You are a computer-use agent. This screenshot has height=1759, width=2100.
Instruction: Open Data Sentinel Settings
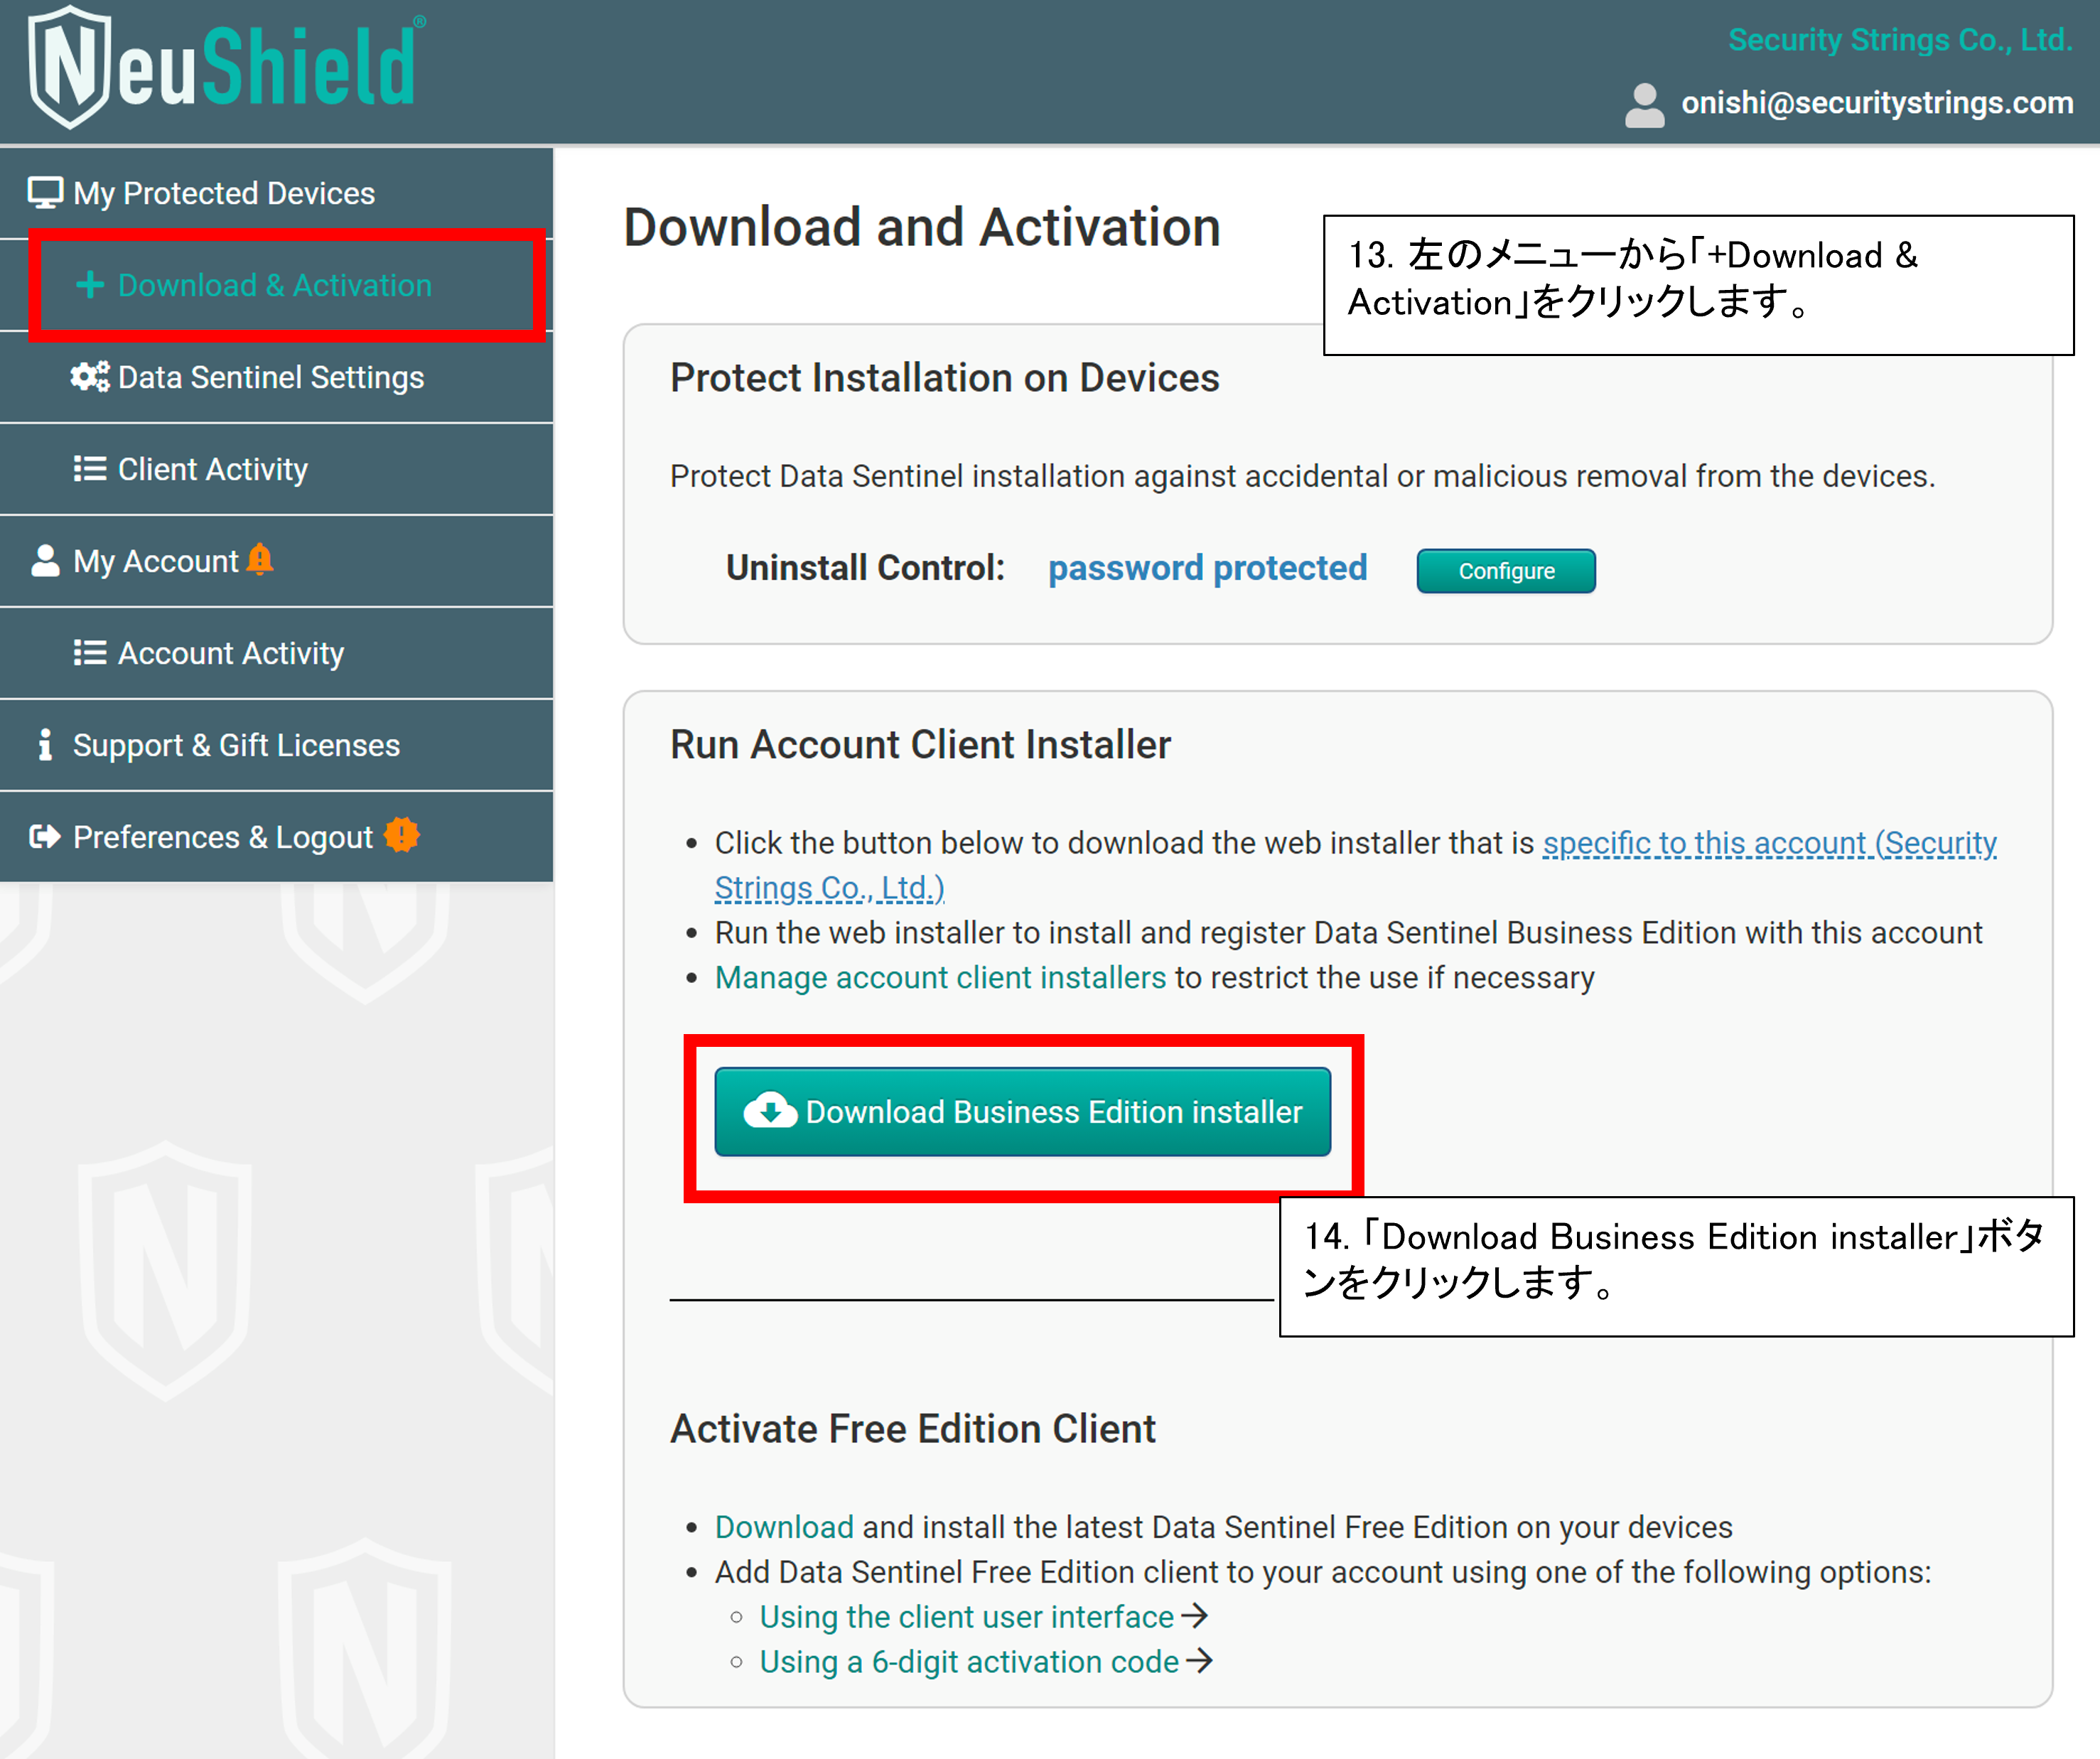277,377
